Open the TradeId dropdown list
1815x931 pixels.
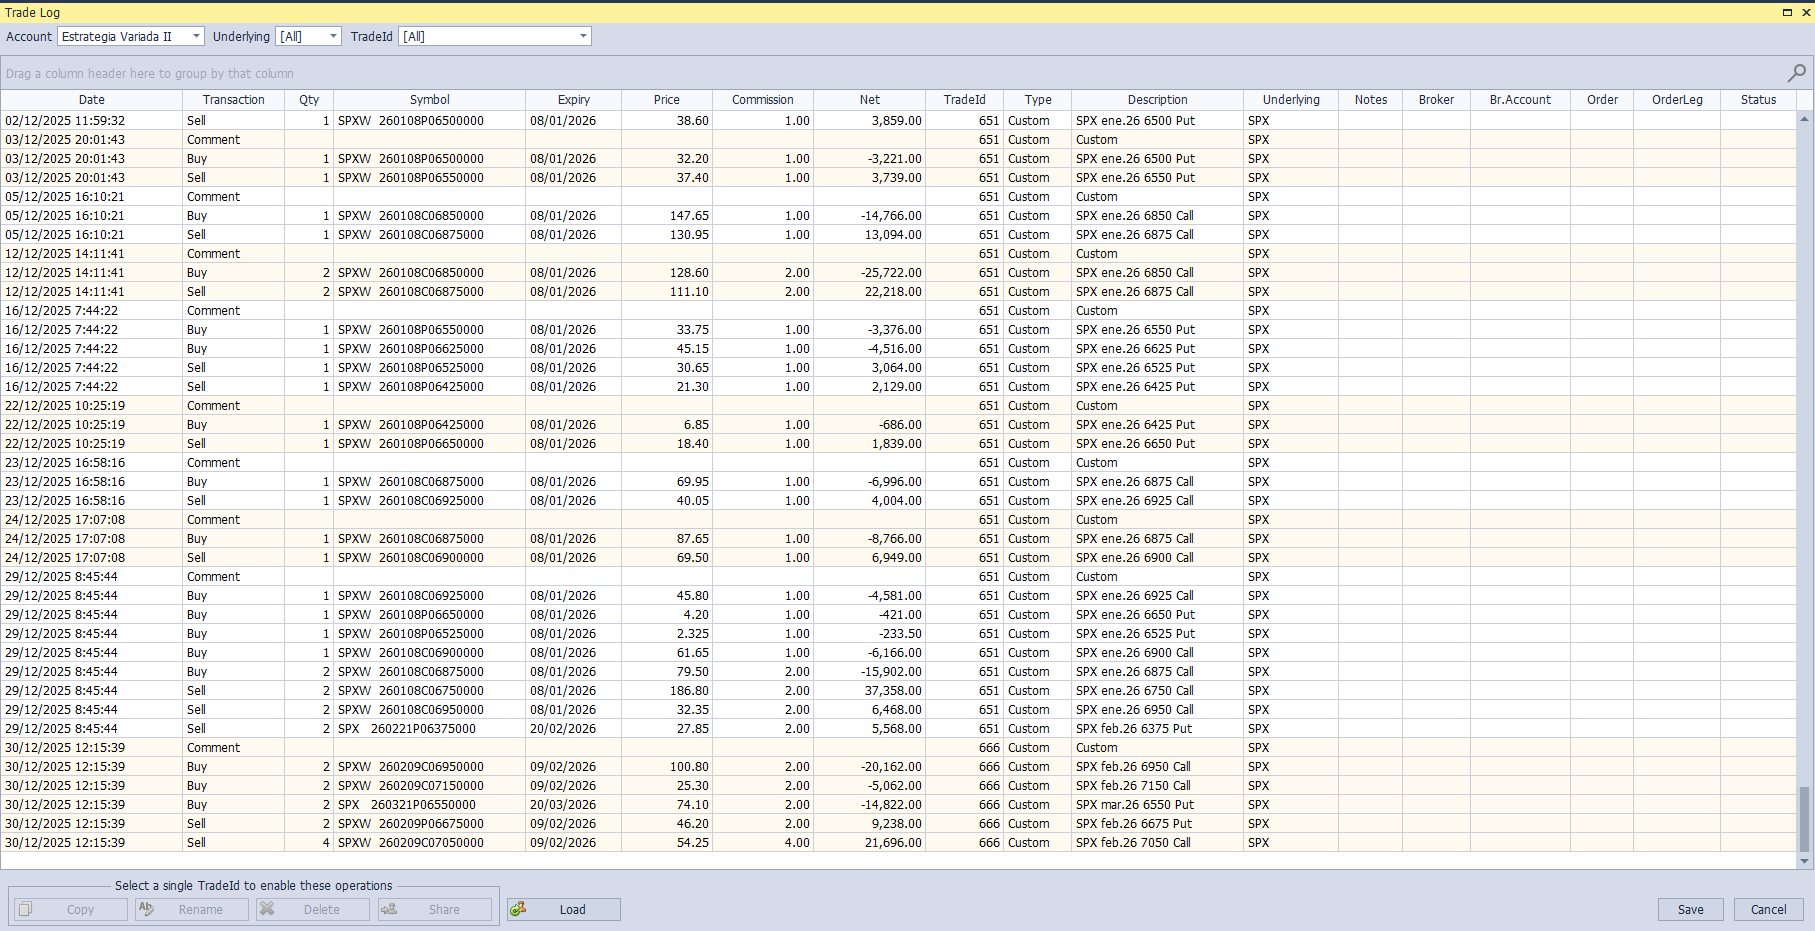pyautogui.click(x=583, y=36)
